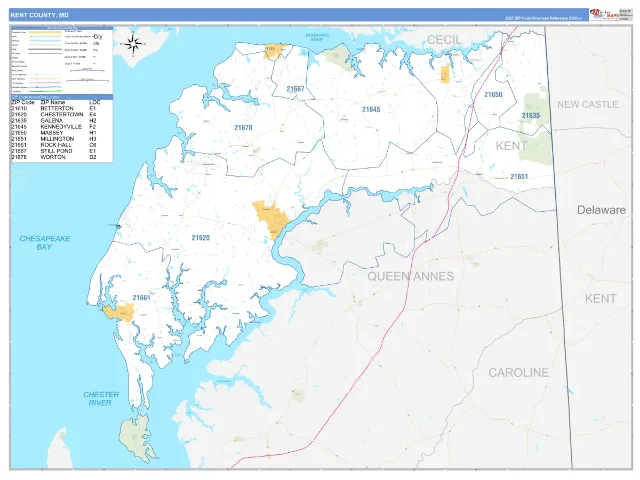Click the KENT label beside ZIP 21651
The image size is (640, 480).
point(511,146)
